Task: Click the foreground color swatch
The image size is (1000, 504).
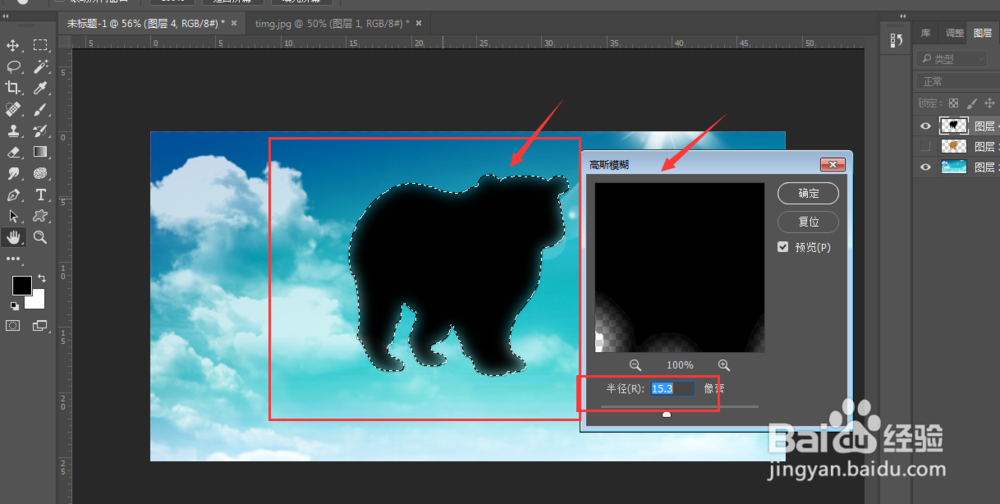Action: click(21, 285)
